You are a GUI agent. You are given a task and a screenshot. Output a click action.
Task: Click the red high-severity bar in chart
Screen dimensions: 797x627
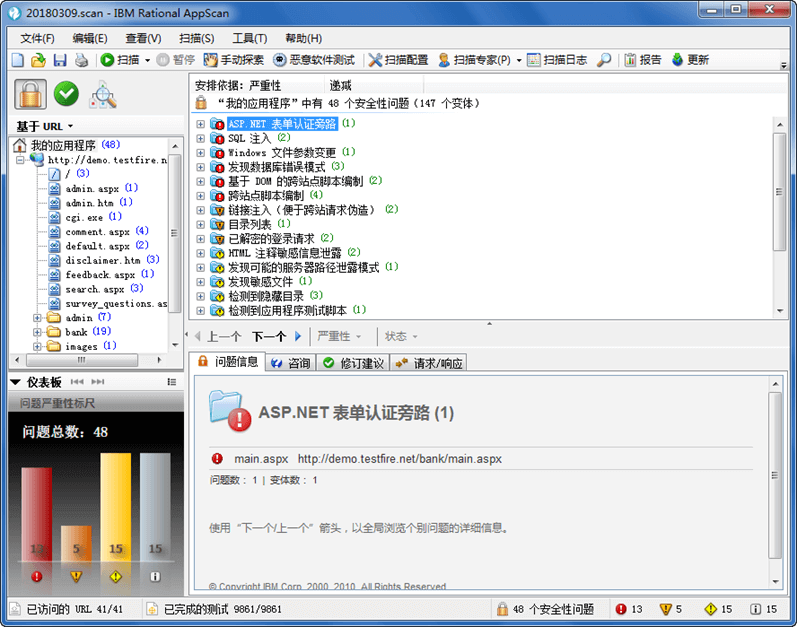click(x=37, y=514)
